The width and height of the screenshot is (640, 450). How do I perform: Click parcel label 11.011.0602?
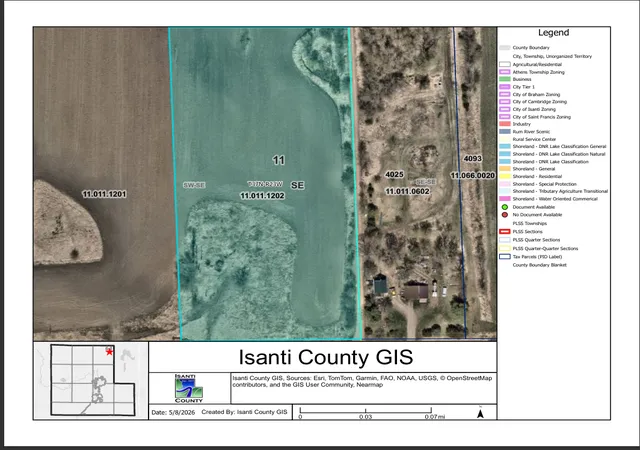407,192
